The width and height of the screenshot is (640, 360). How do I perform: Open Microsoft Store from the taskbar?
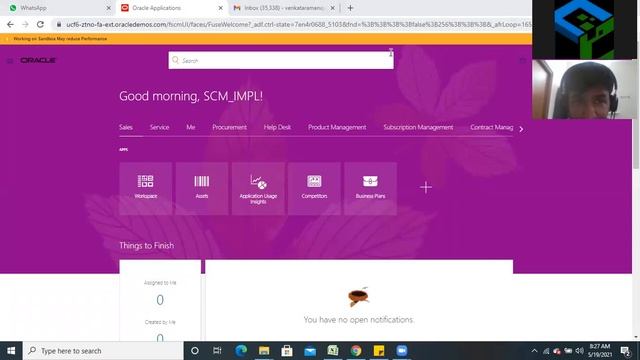(287, 351)
